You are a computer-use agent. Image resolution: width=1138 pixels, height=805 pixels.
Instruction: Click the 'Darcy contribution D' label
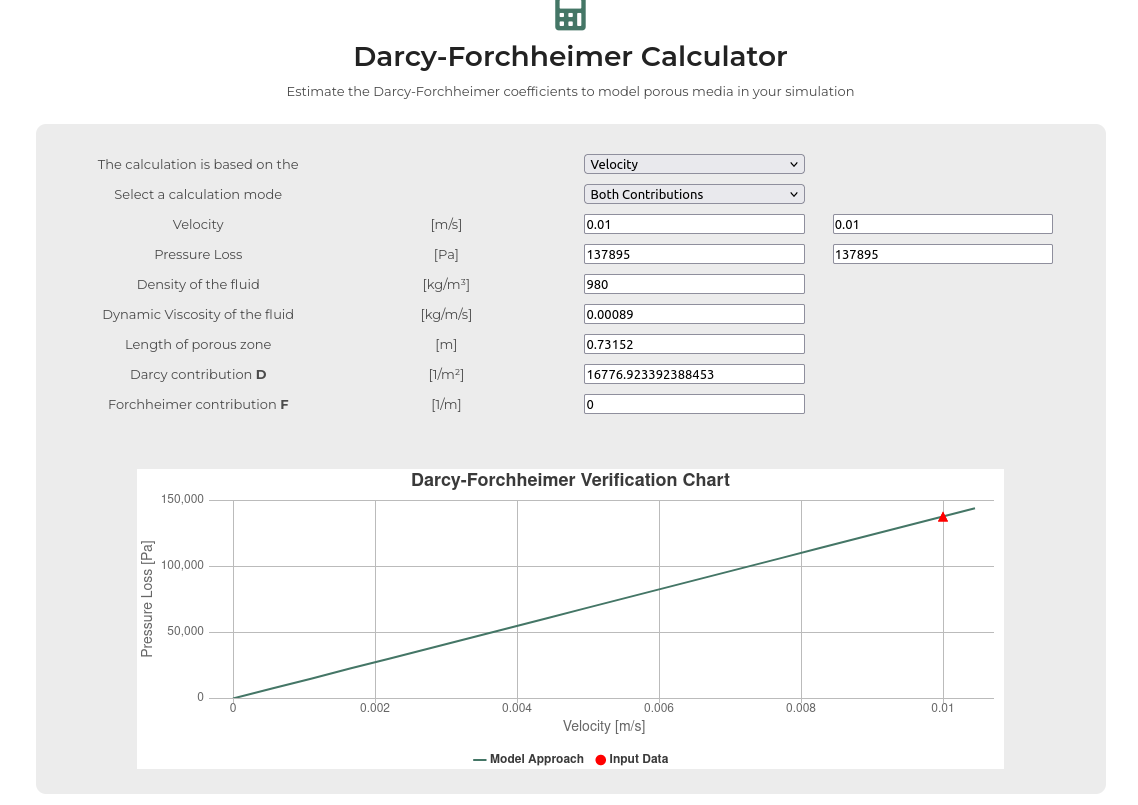[198, 374]
